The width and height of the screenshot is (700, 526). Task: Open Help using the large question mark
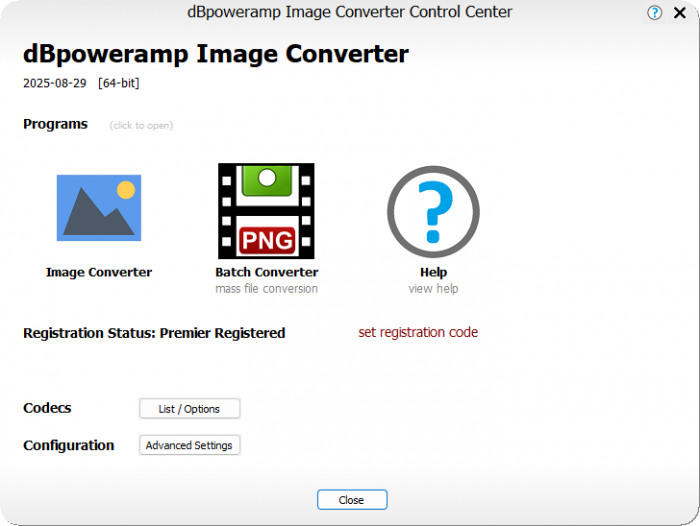(x=433, y=211)
